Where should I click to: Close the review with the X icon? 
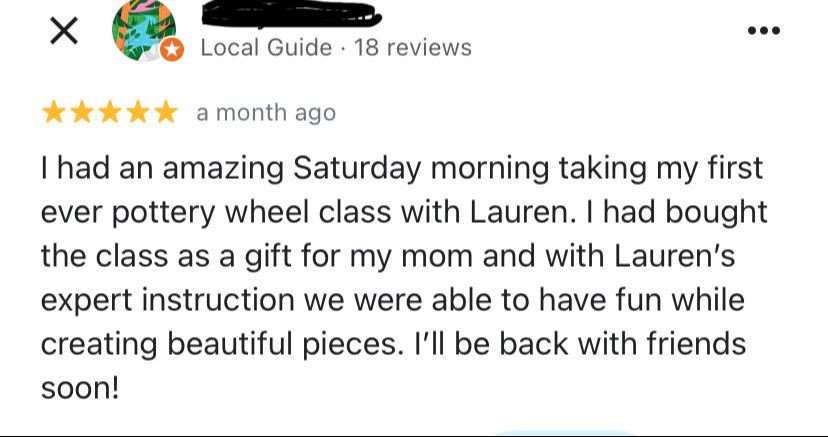coord(63,31)
